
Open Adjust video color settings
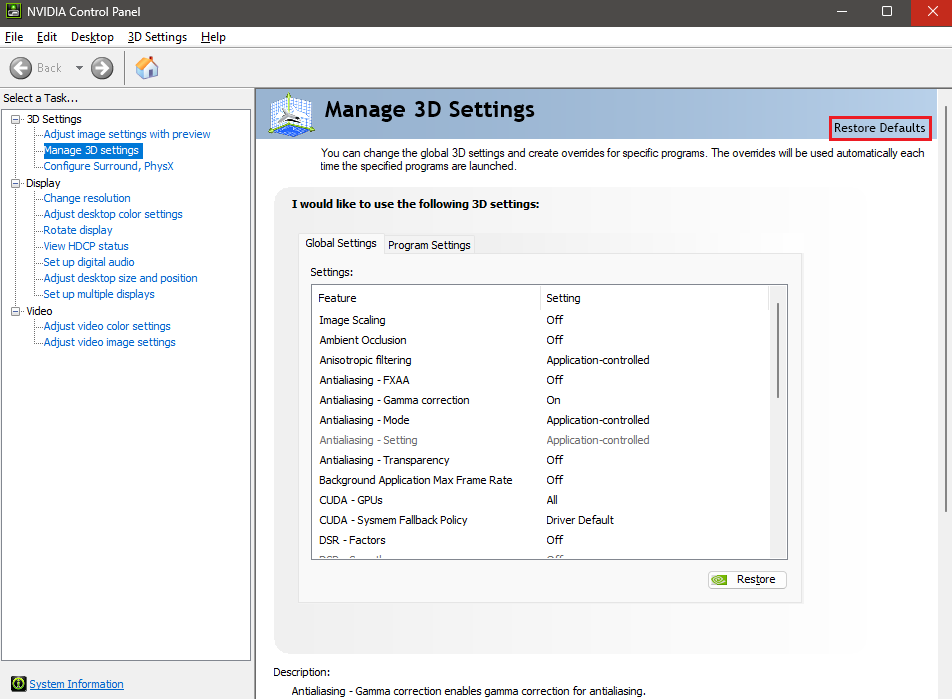pyautogui.click(x=107, y=326)
